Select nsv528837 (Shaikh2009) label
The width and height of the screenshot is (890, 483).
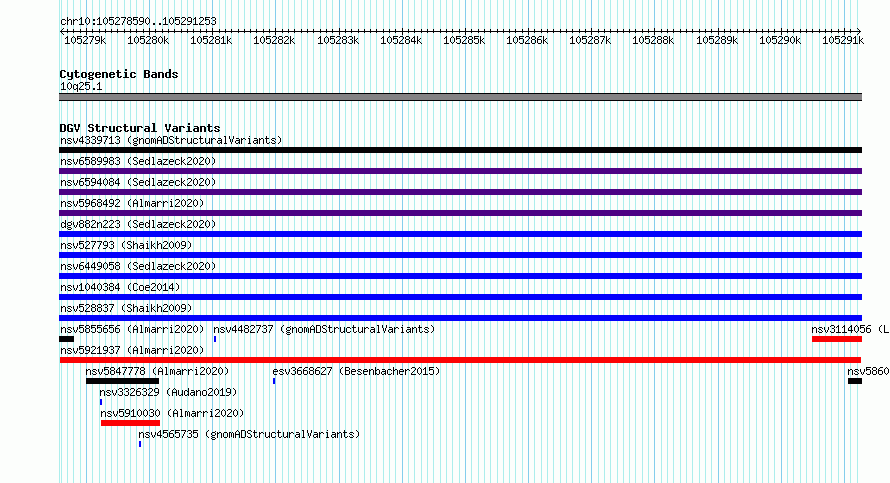(x=126, y=308)
